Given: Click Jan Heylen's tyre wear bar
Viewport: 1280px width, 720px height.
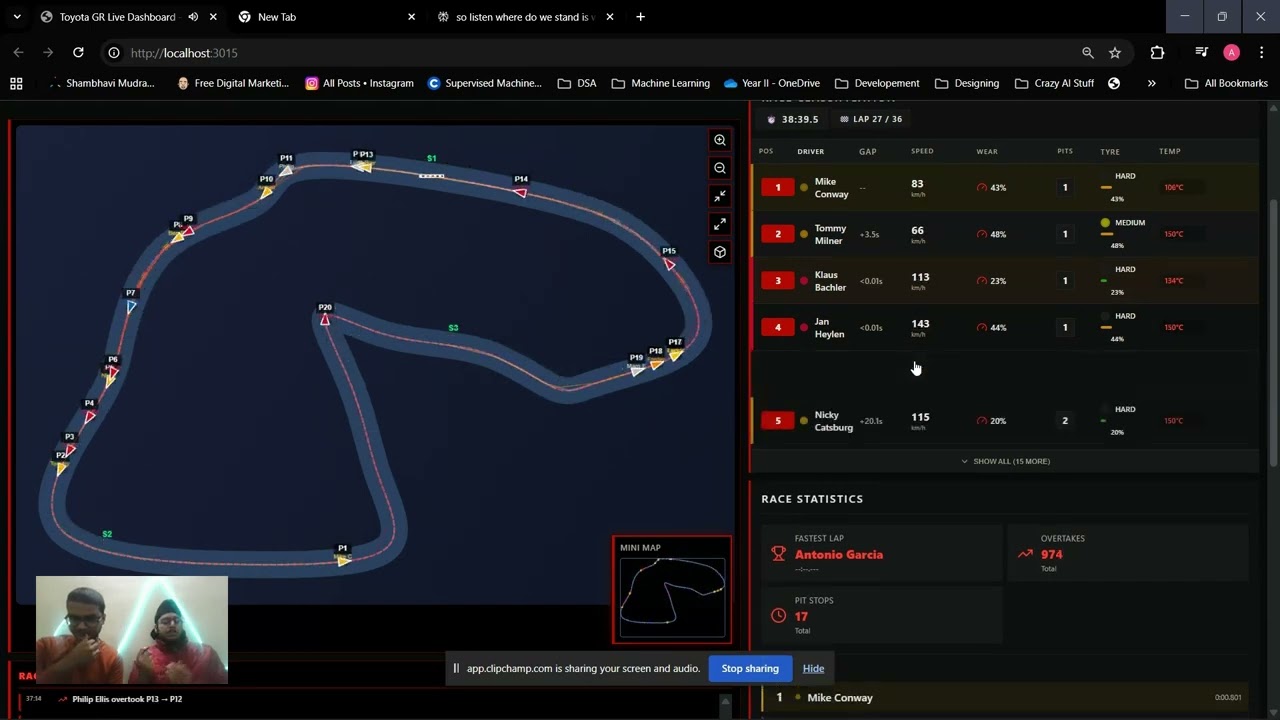Looking at the screenshot, I should coord(1106,327).
